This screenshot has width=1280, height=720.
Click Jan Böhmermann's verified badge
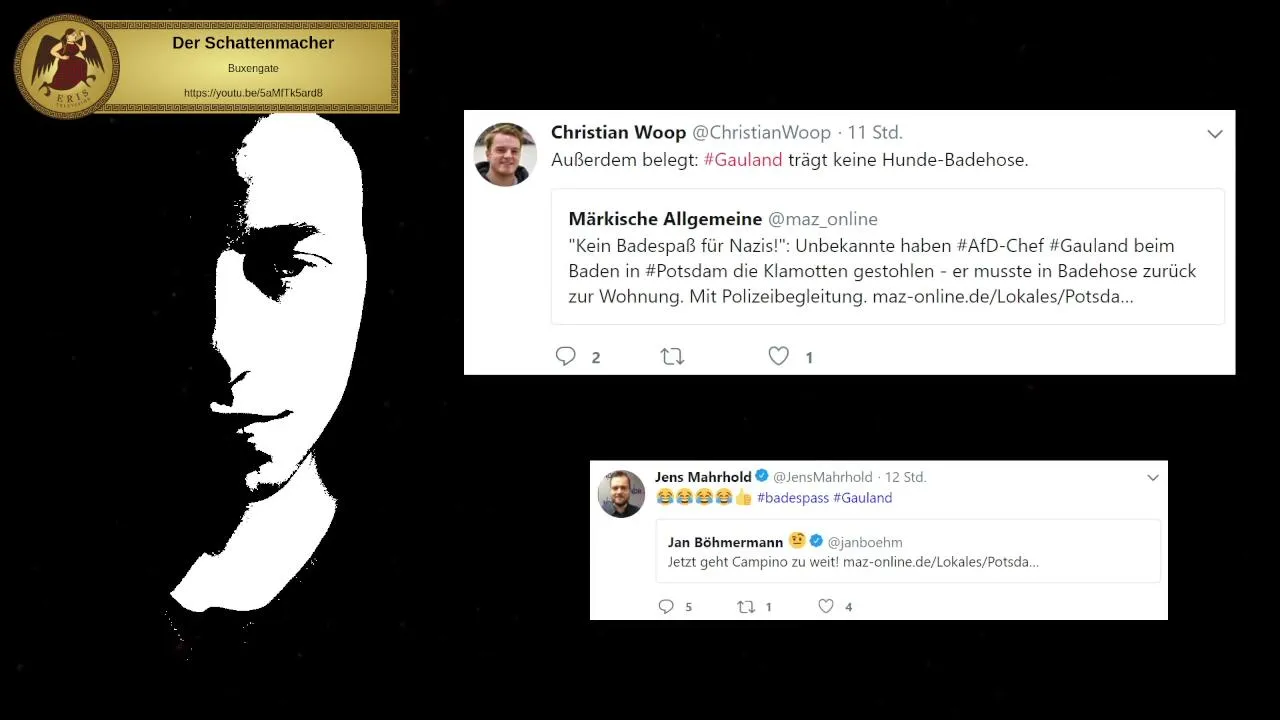(x=816, y=541)
